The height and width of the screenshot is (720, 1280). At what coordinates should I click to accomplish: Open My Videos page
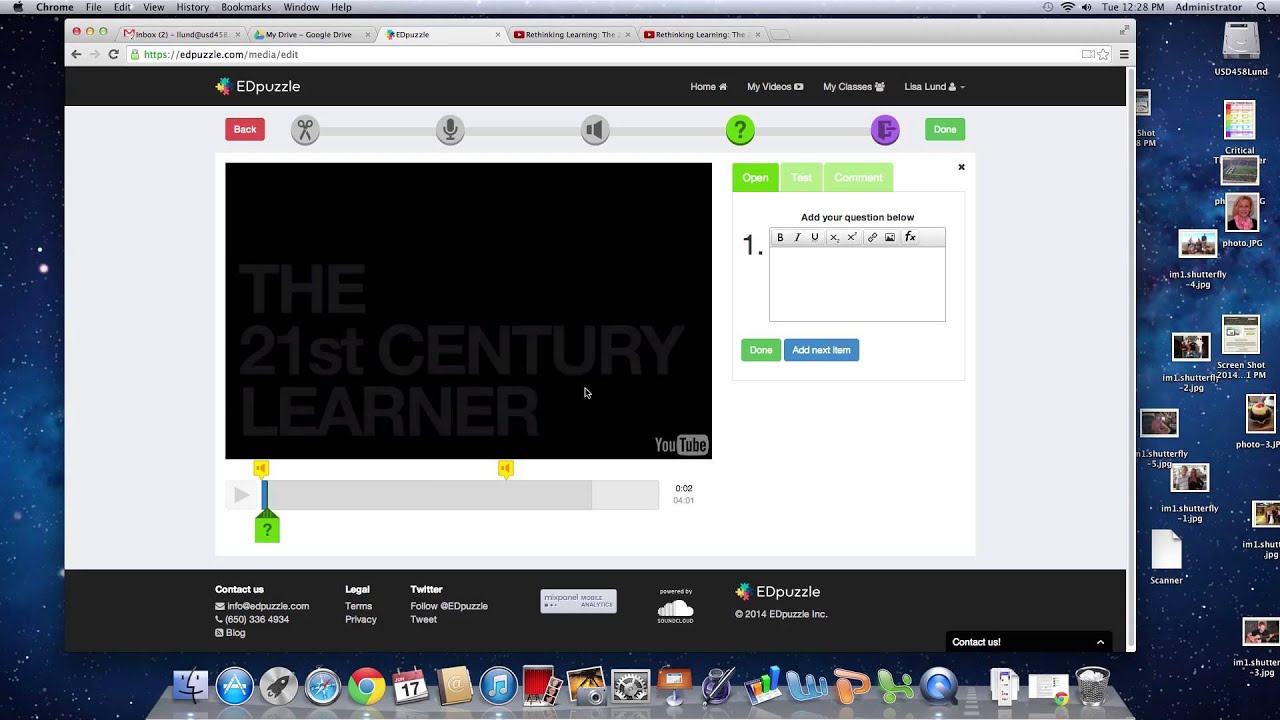[x=775, y=87]
